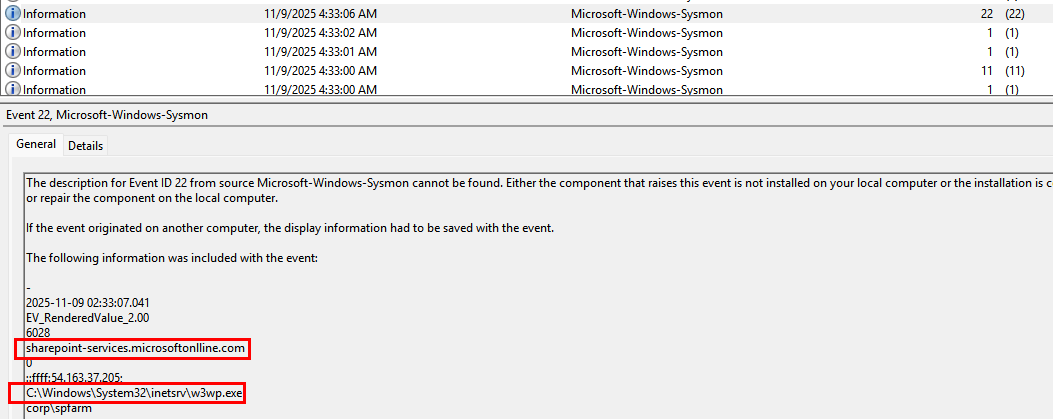Switch to the Details tab

[x=85, y=145]
